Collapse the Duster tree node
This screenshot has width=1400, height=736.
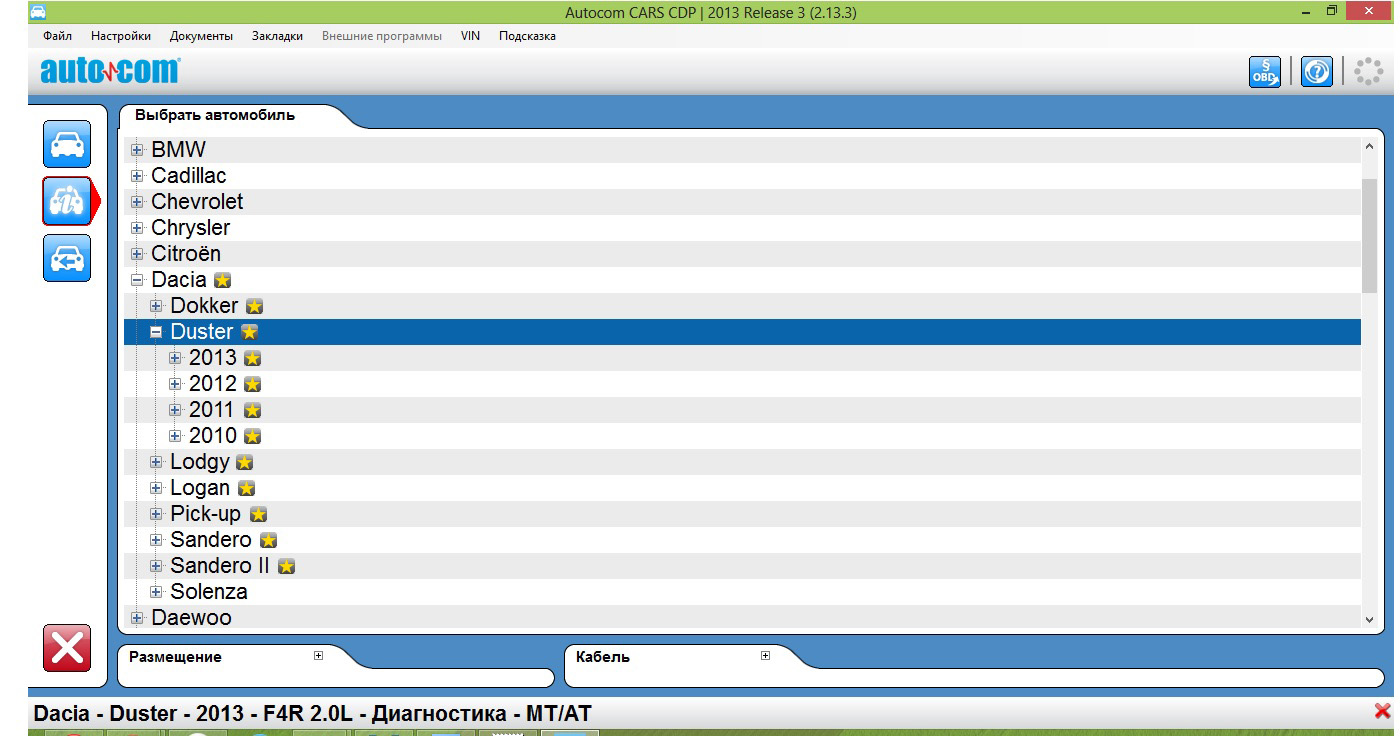point(156,332)
